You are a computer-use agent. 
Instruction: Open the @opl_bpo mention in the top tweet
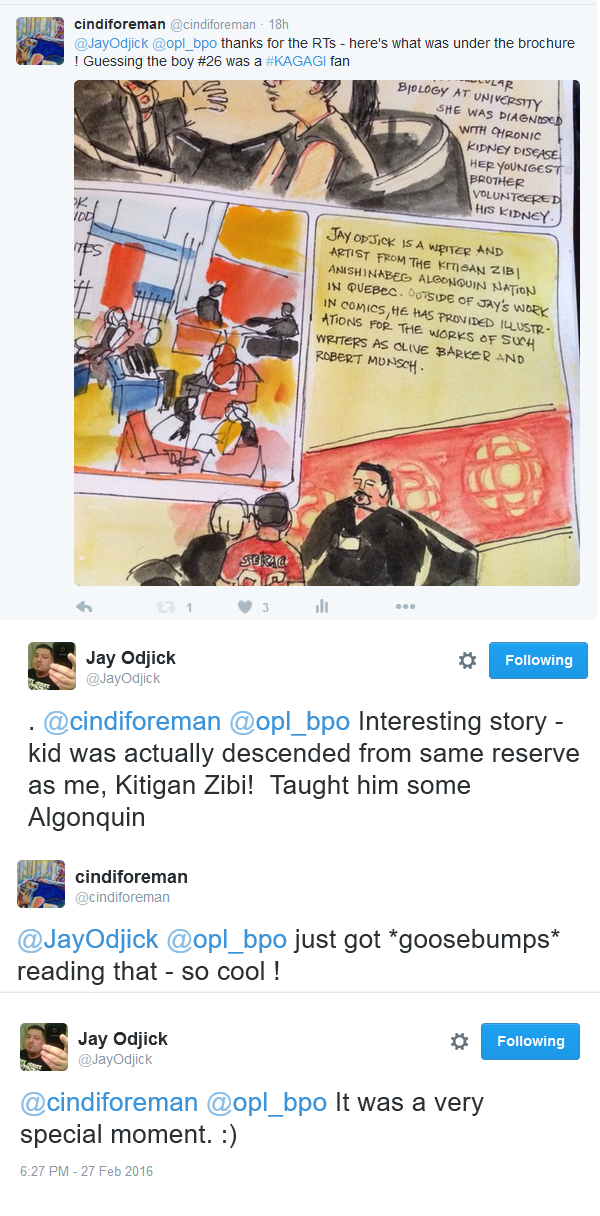(183, 43)
